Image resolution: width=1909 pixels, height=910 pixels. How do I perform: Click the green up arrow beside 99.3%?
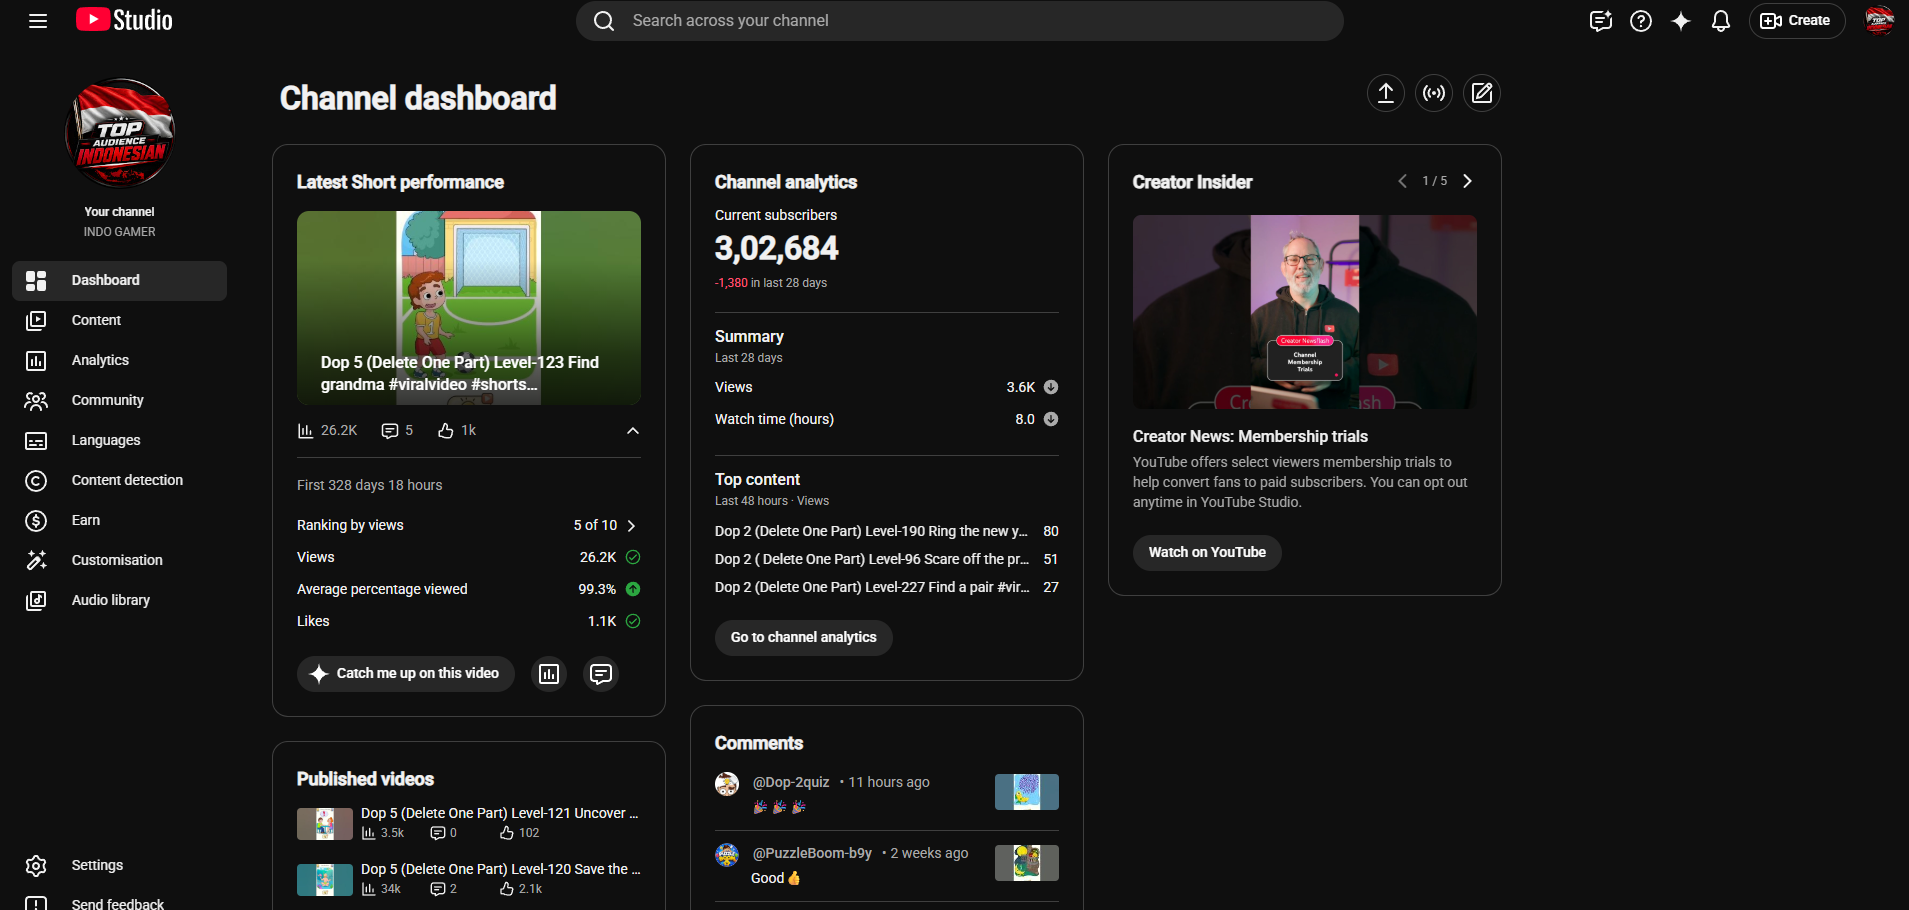coord(633,589)
